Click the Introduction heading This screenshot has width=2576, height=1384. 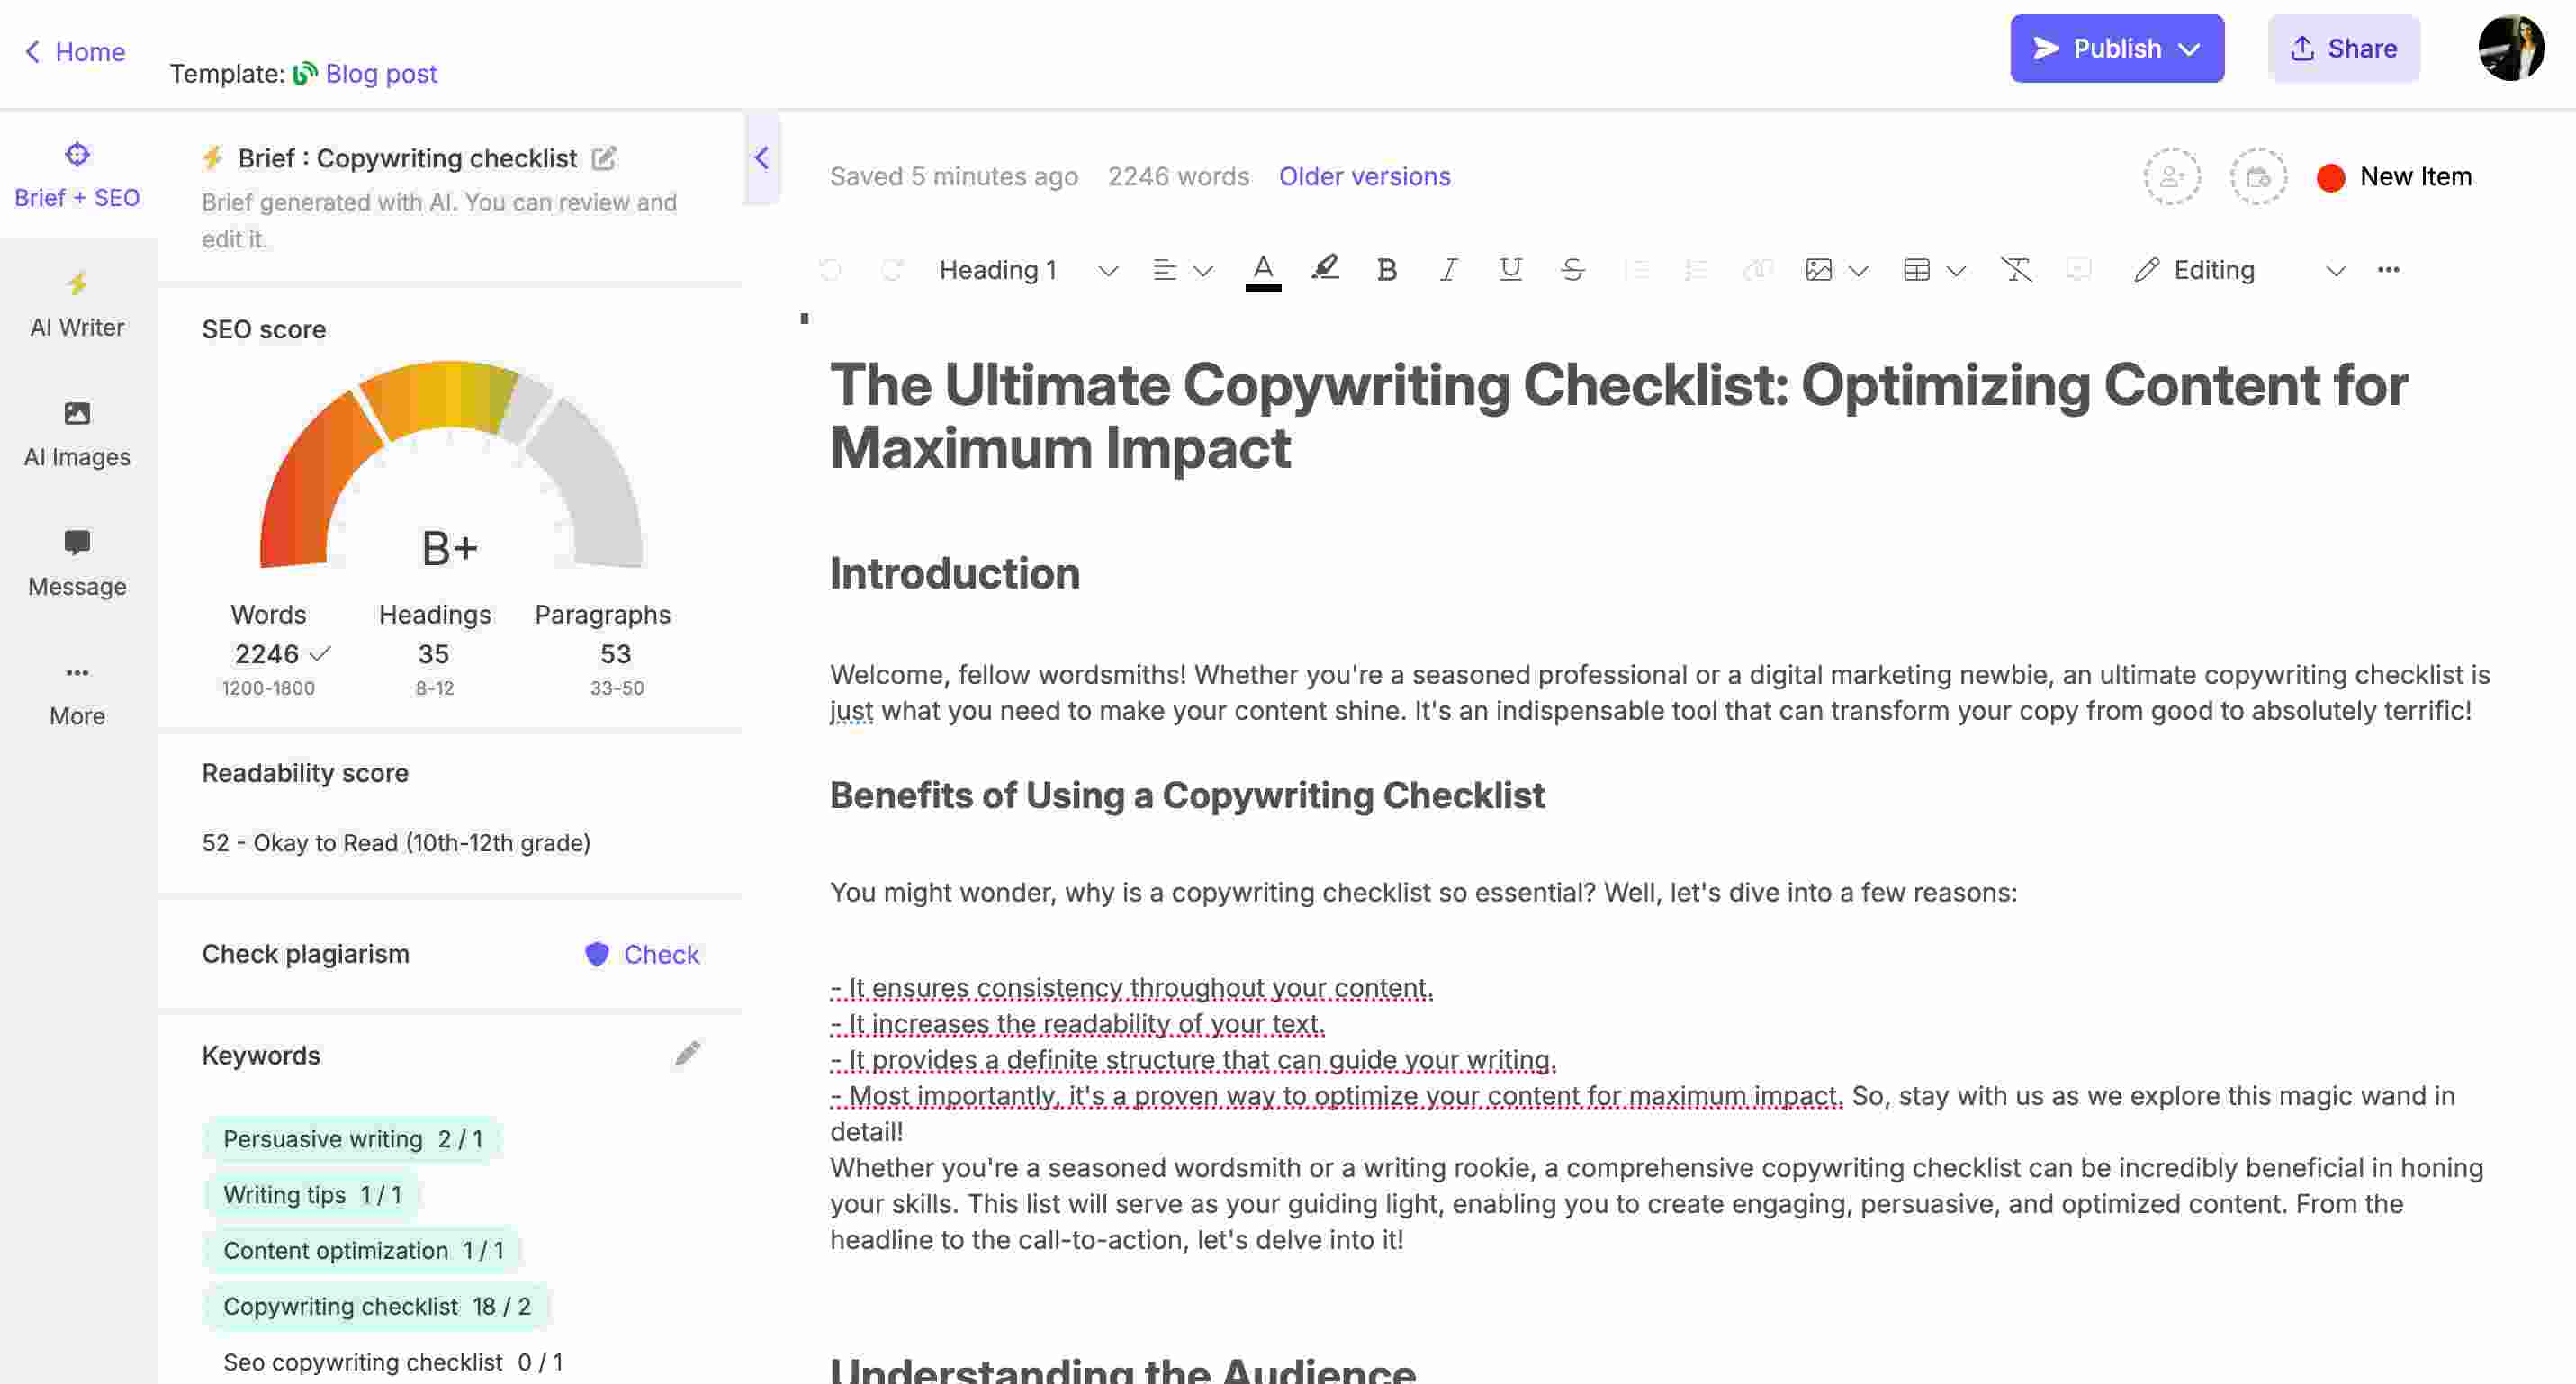955,574
